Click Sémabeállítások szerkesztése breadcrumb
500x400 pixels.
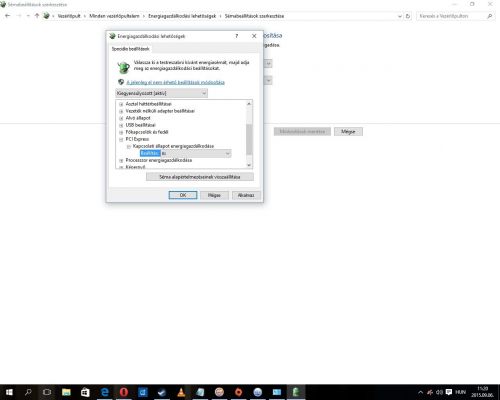(254, 16)
